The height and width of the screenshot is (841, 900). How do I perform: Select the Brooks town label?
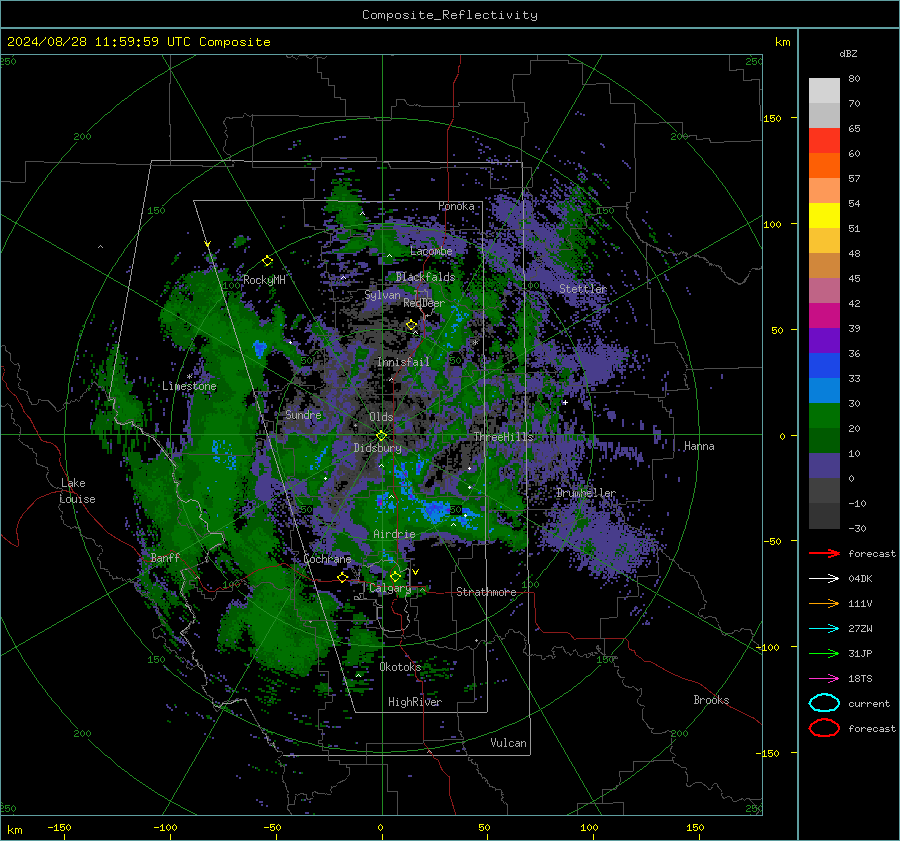[711, 700]
